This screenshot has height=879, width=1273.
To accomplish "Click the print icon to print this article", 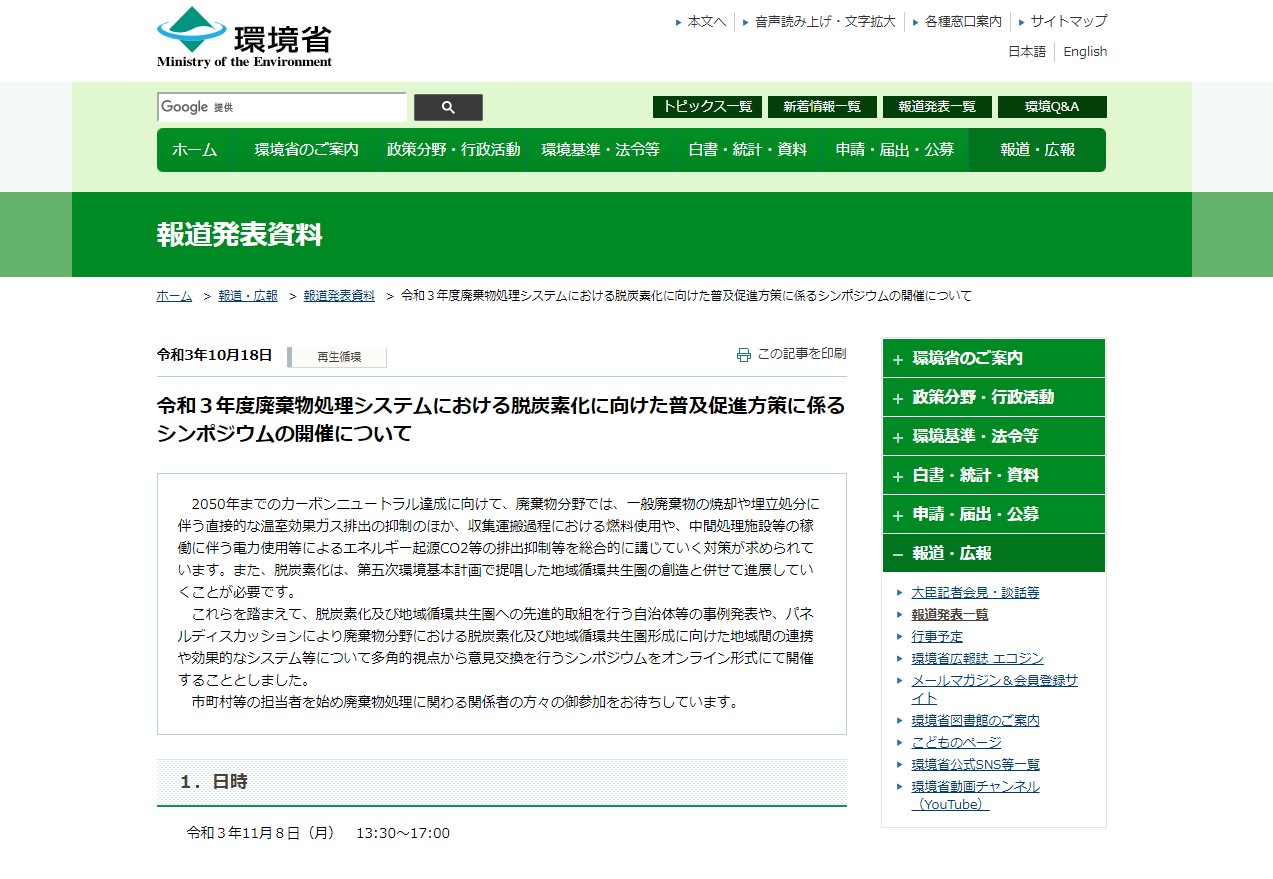I will coord(742,353).
